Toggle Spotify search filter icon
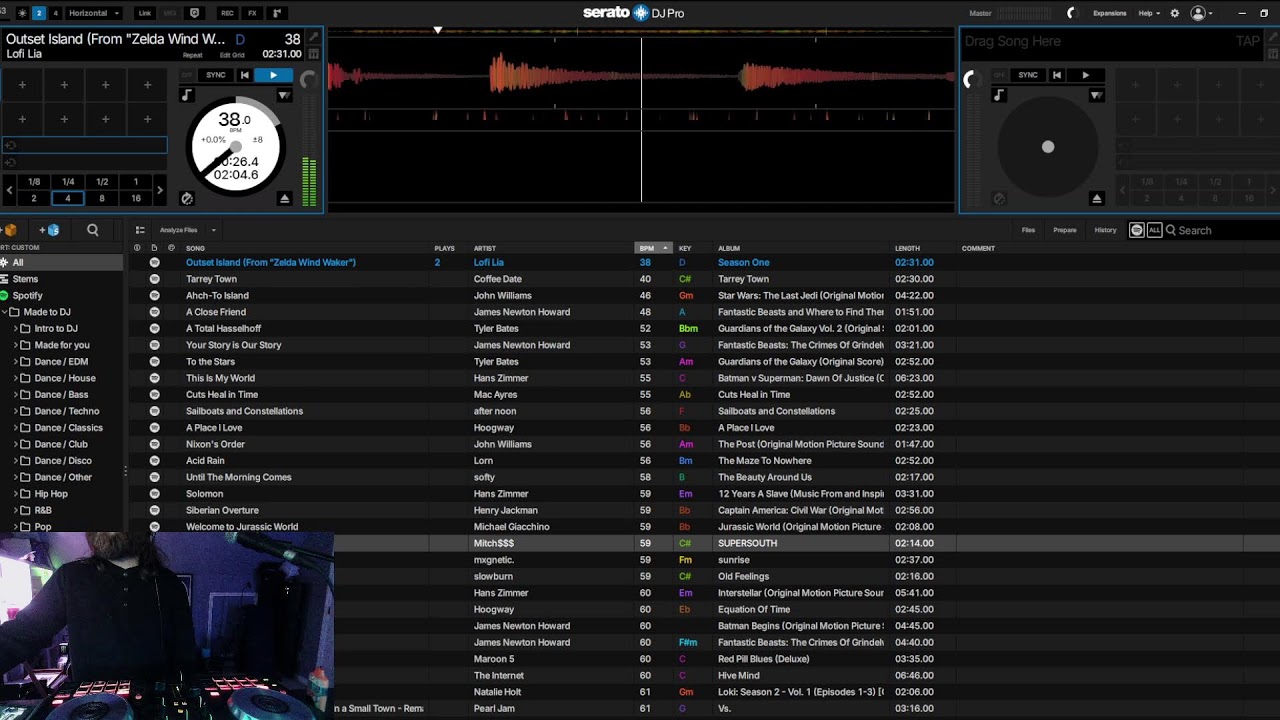This screenshot has height=720, width=1280. pos(1137,230)
